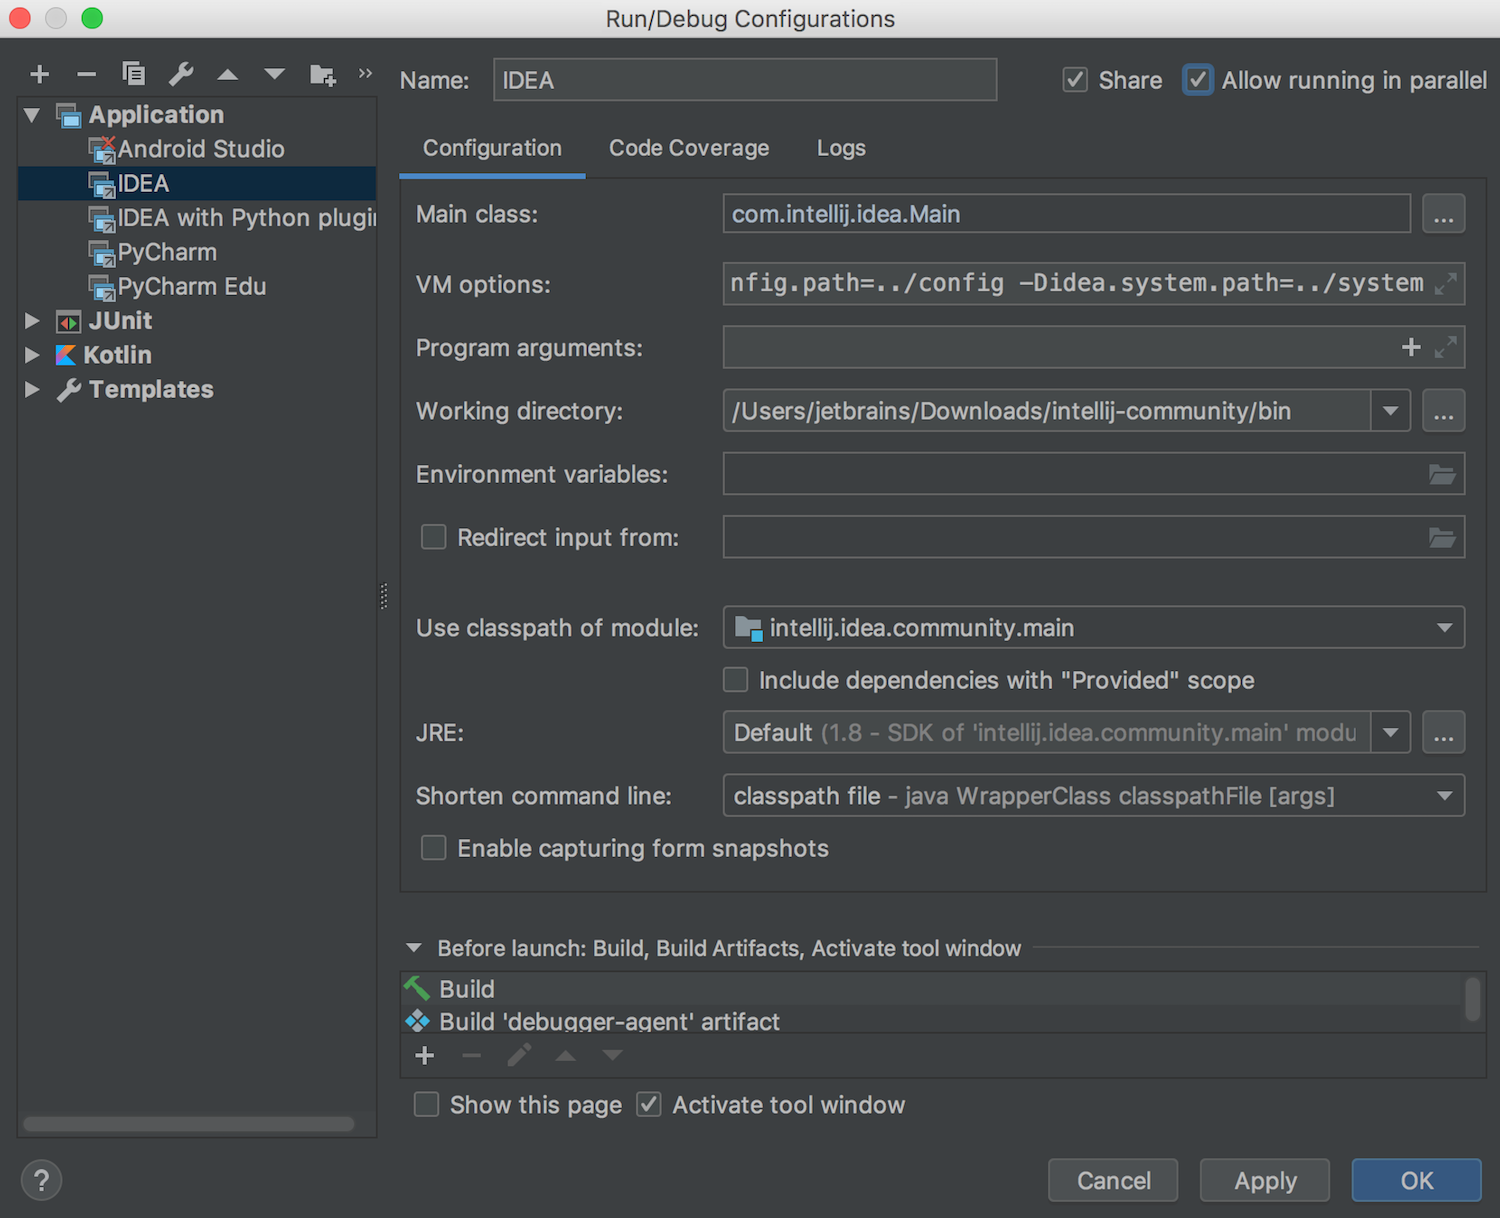Move Before launch task up

[x=566, y=1055]
